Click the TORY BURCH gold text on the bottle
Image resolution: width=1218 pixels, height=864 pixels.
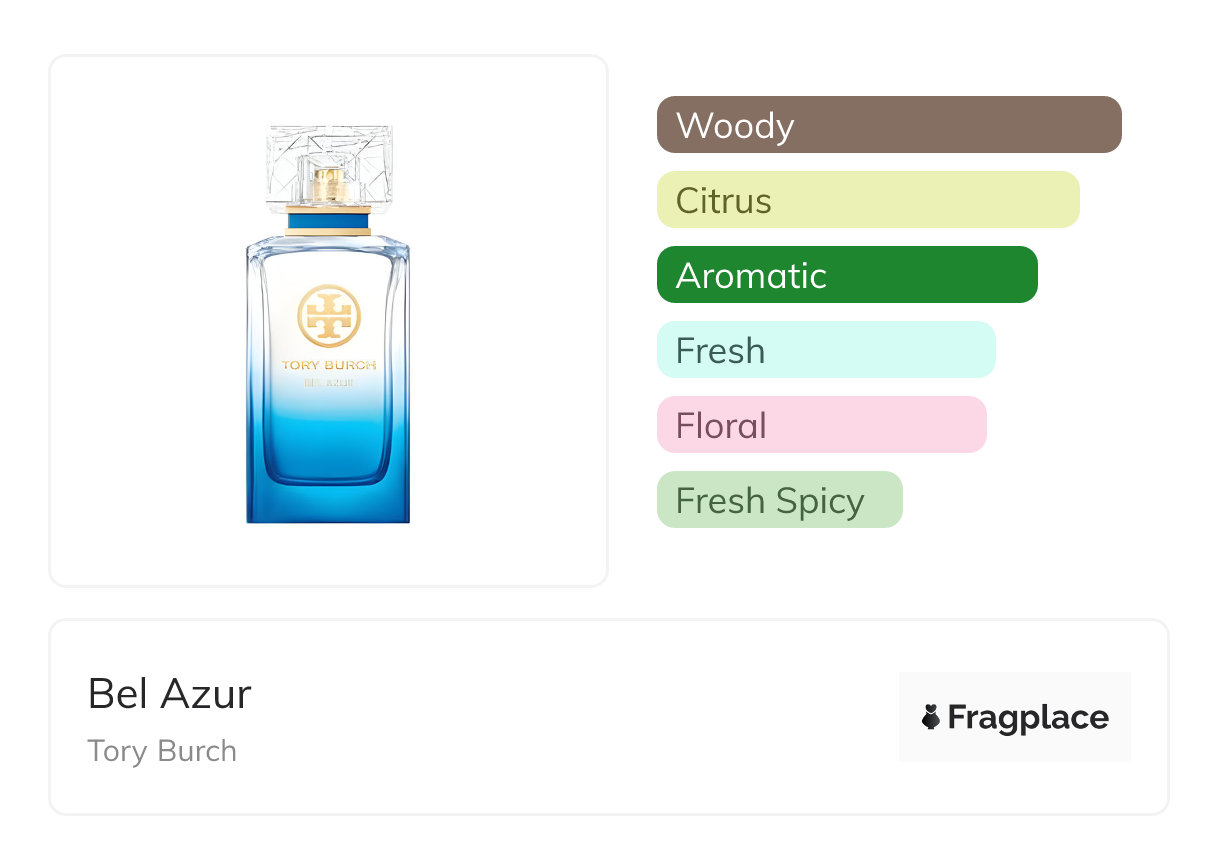point(329,365)
